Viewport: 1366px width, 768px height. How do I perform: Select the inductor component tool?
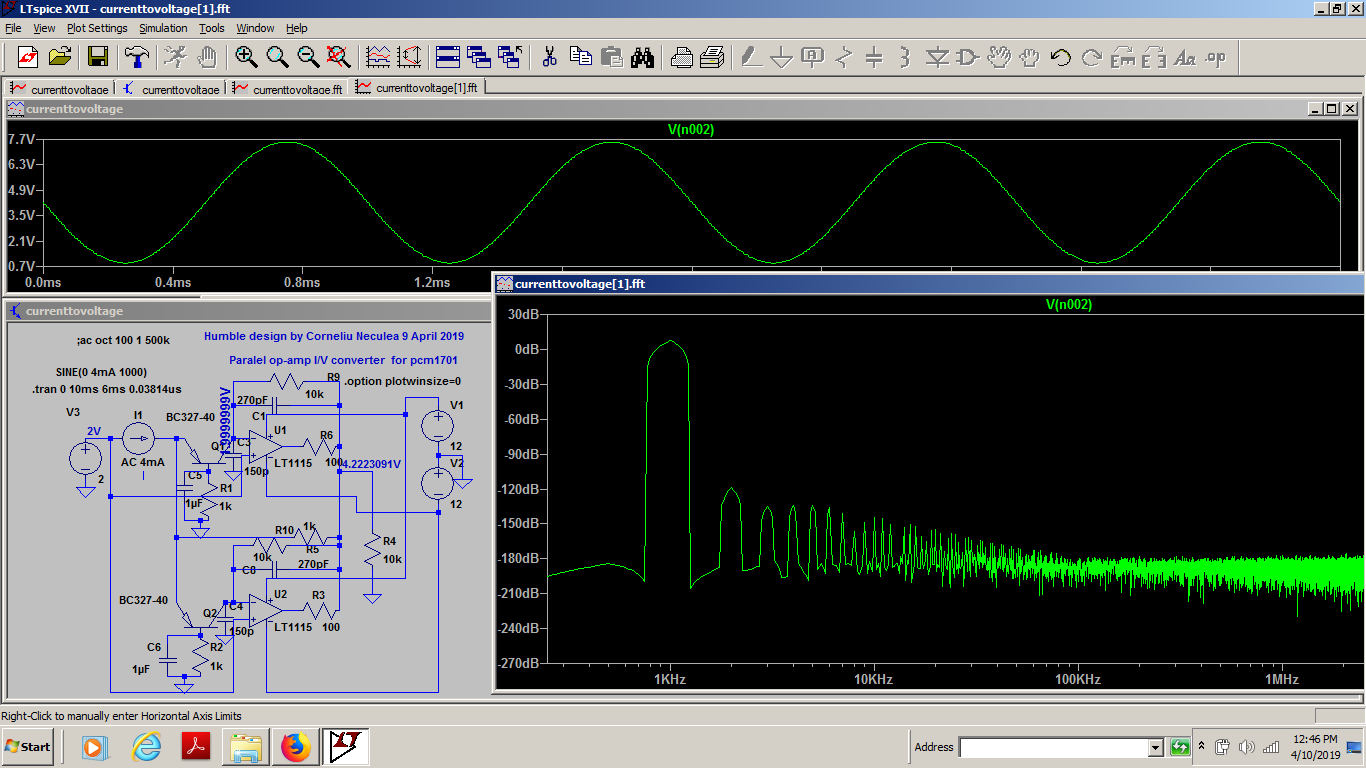(905, 56)
